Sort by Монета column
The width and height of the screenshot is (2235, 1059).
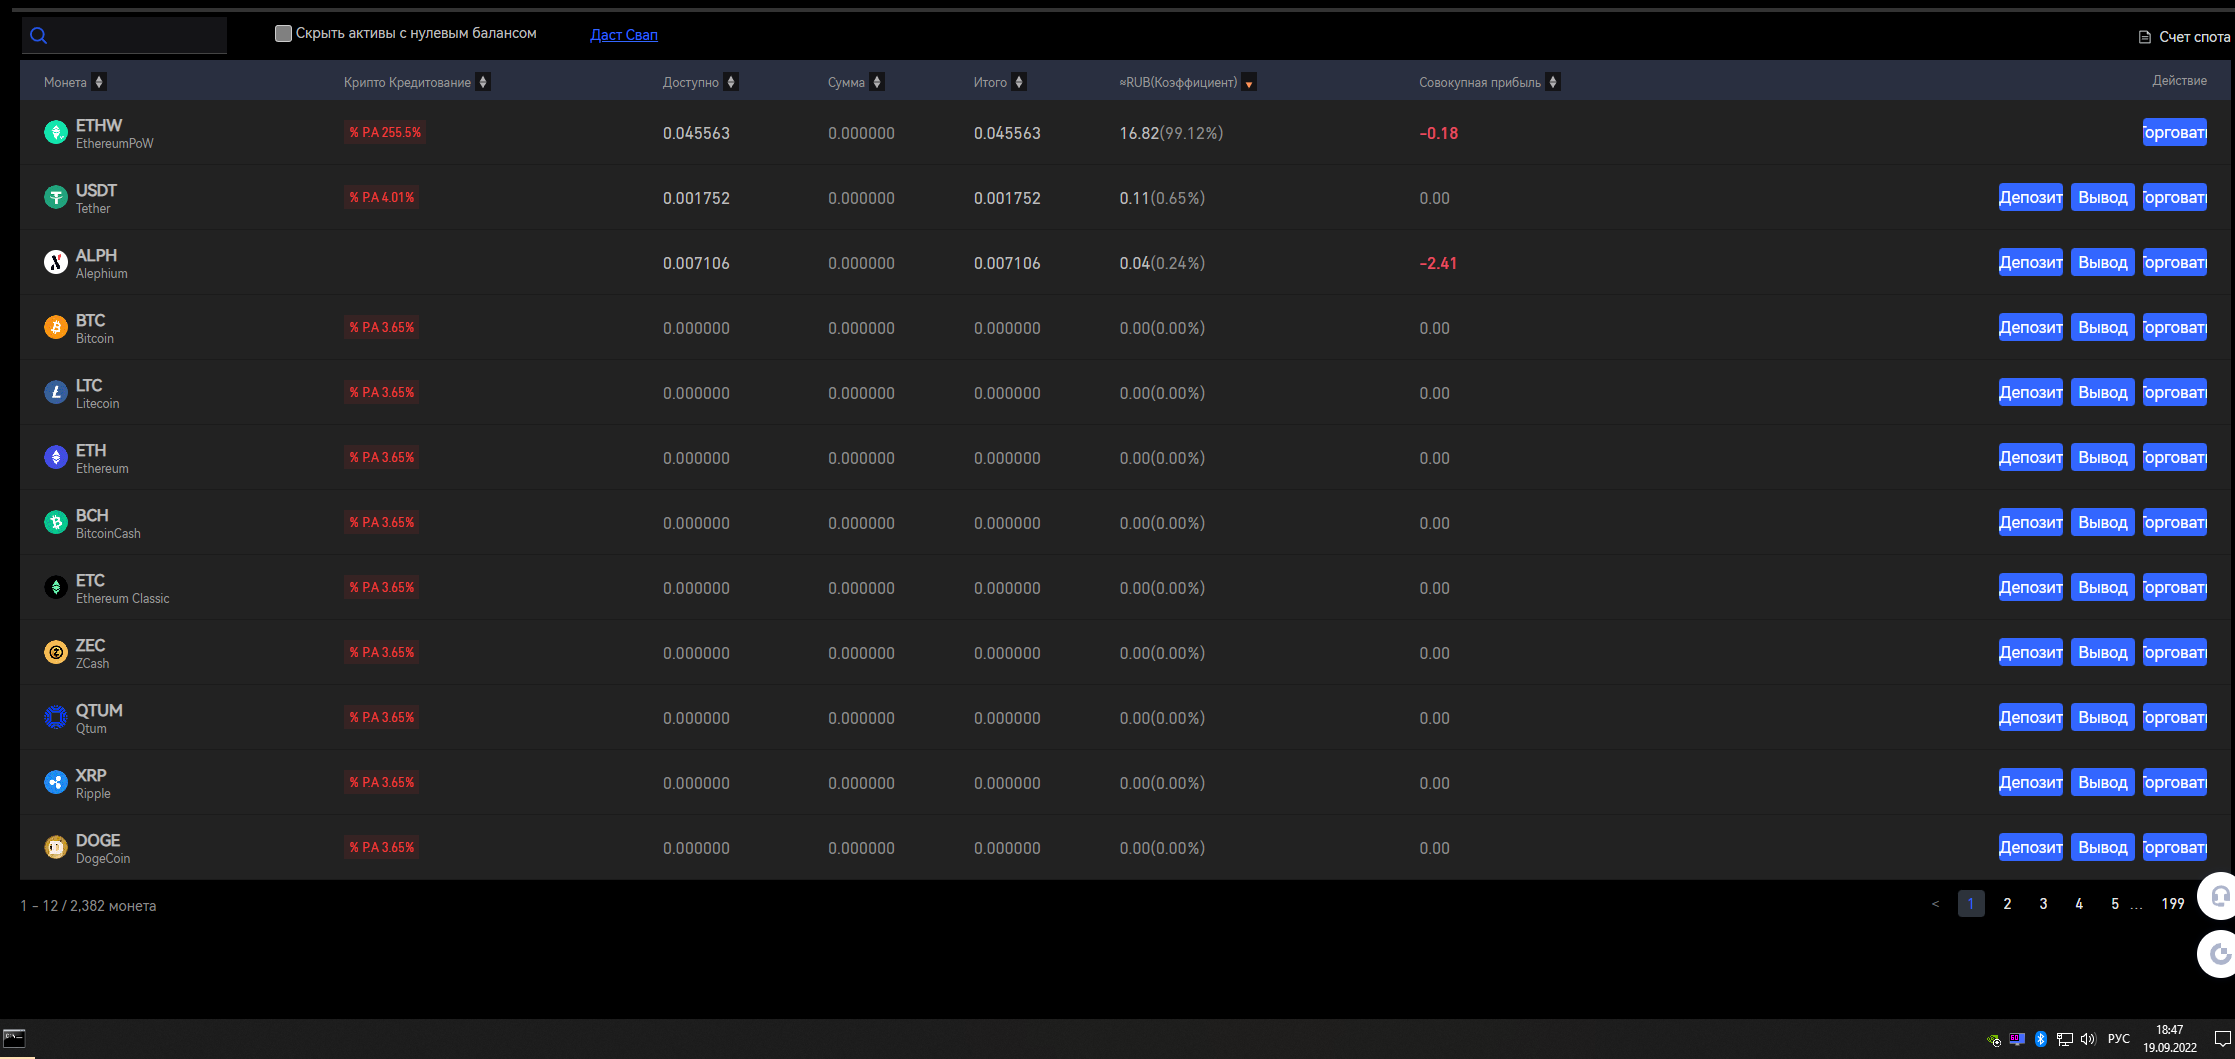point(99,82)
